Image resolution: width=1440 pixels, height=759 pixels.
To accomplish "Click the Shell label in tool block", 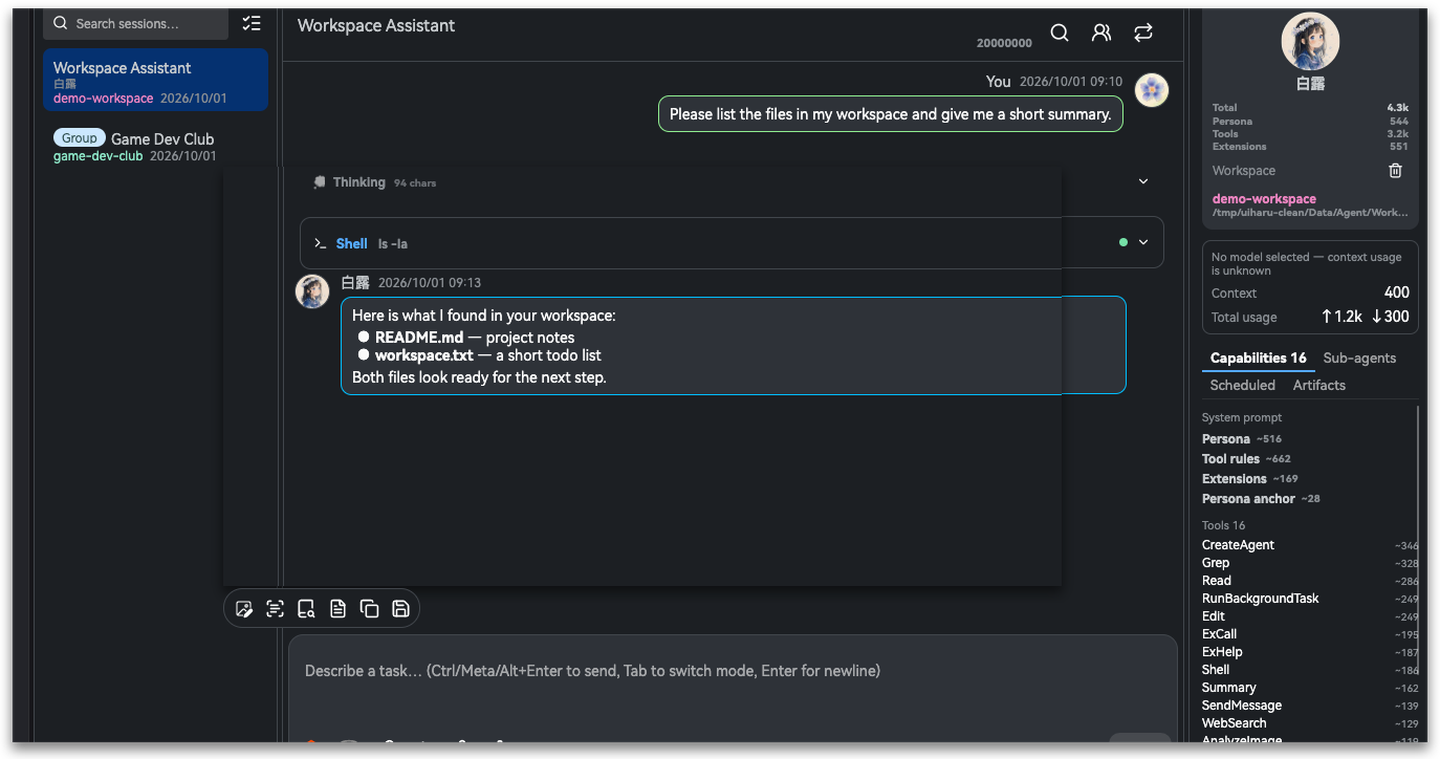I will click(352, 243).
